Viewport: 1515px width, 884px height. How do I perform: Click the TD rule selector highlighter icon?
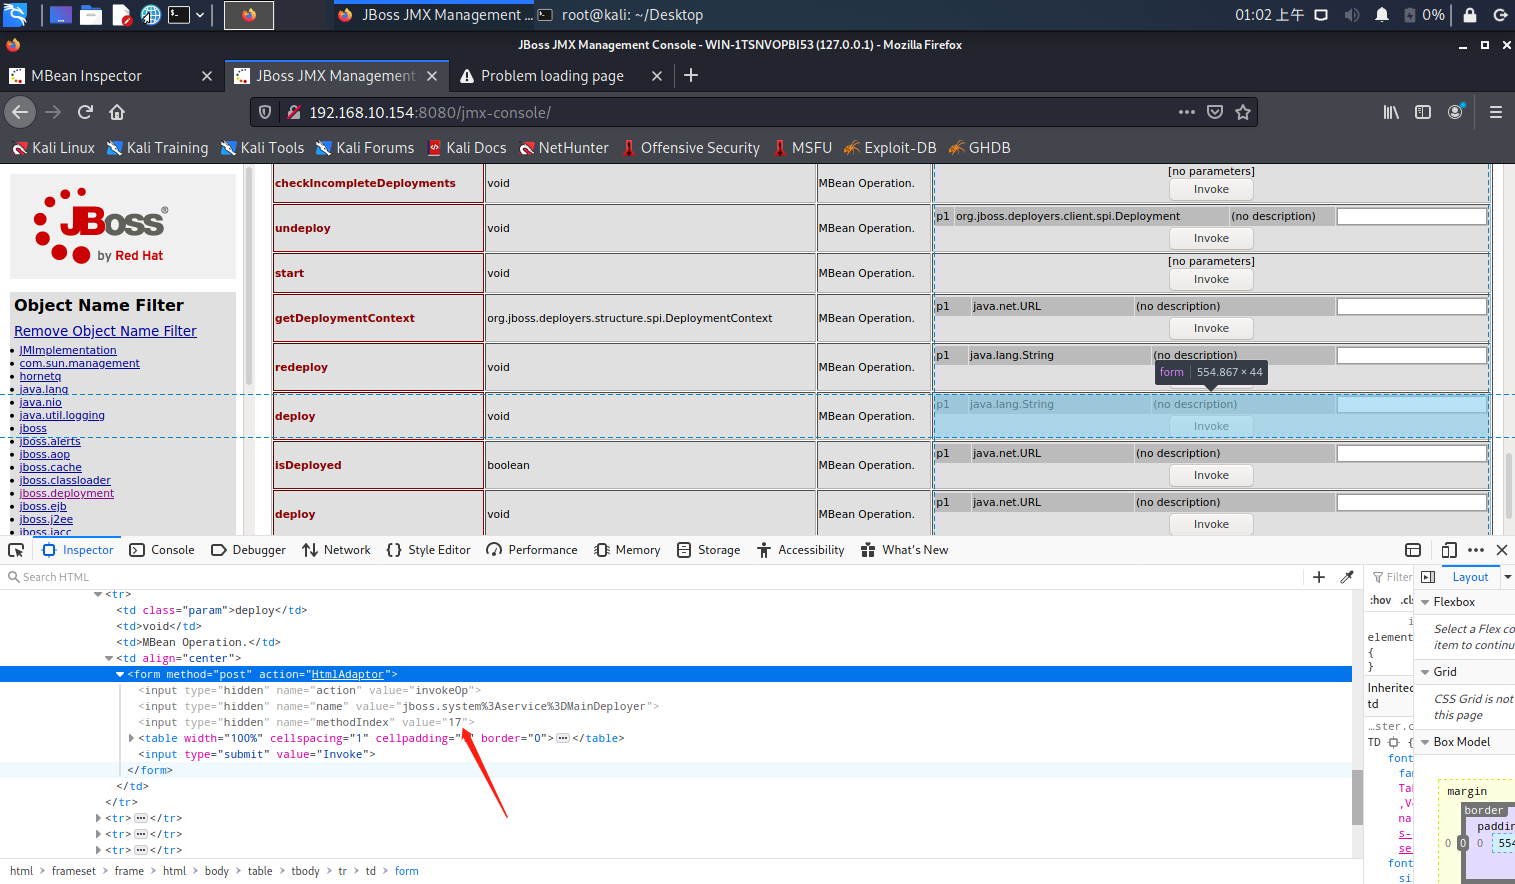click(x=1393, y=742)
